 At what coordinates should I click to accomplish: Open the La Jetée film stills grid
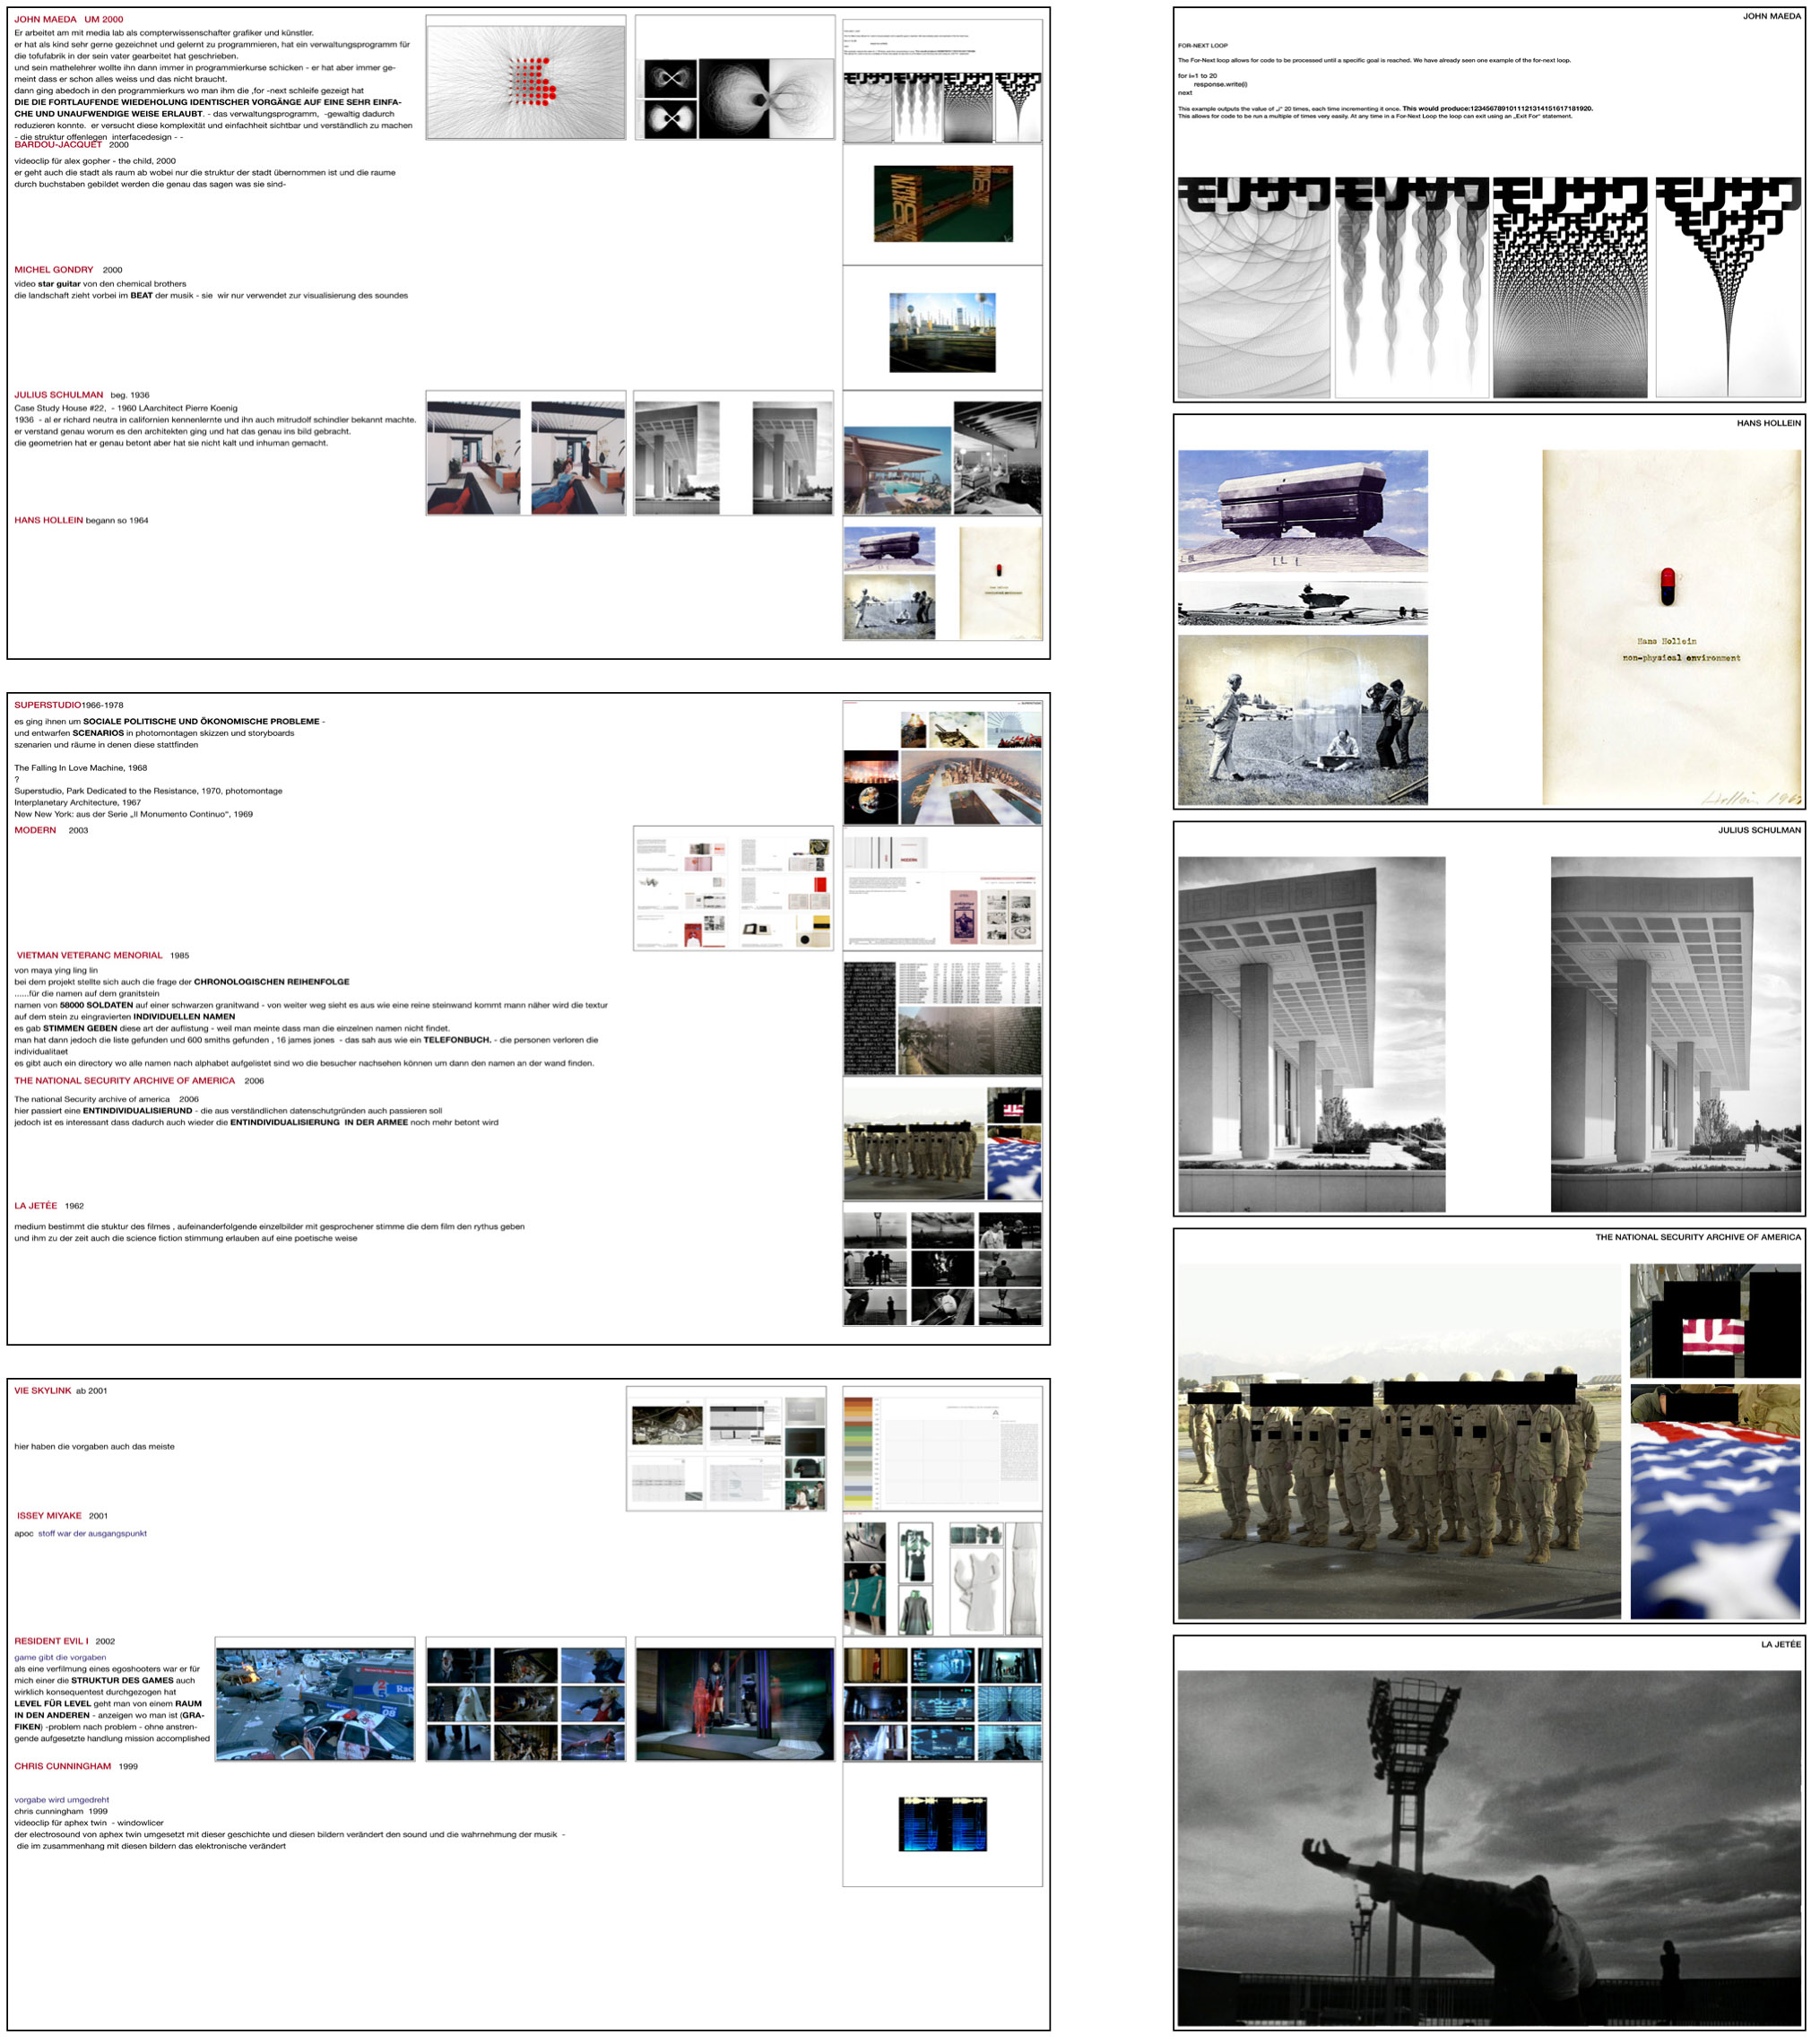[x=943, y=1268]
